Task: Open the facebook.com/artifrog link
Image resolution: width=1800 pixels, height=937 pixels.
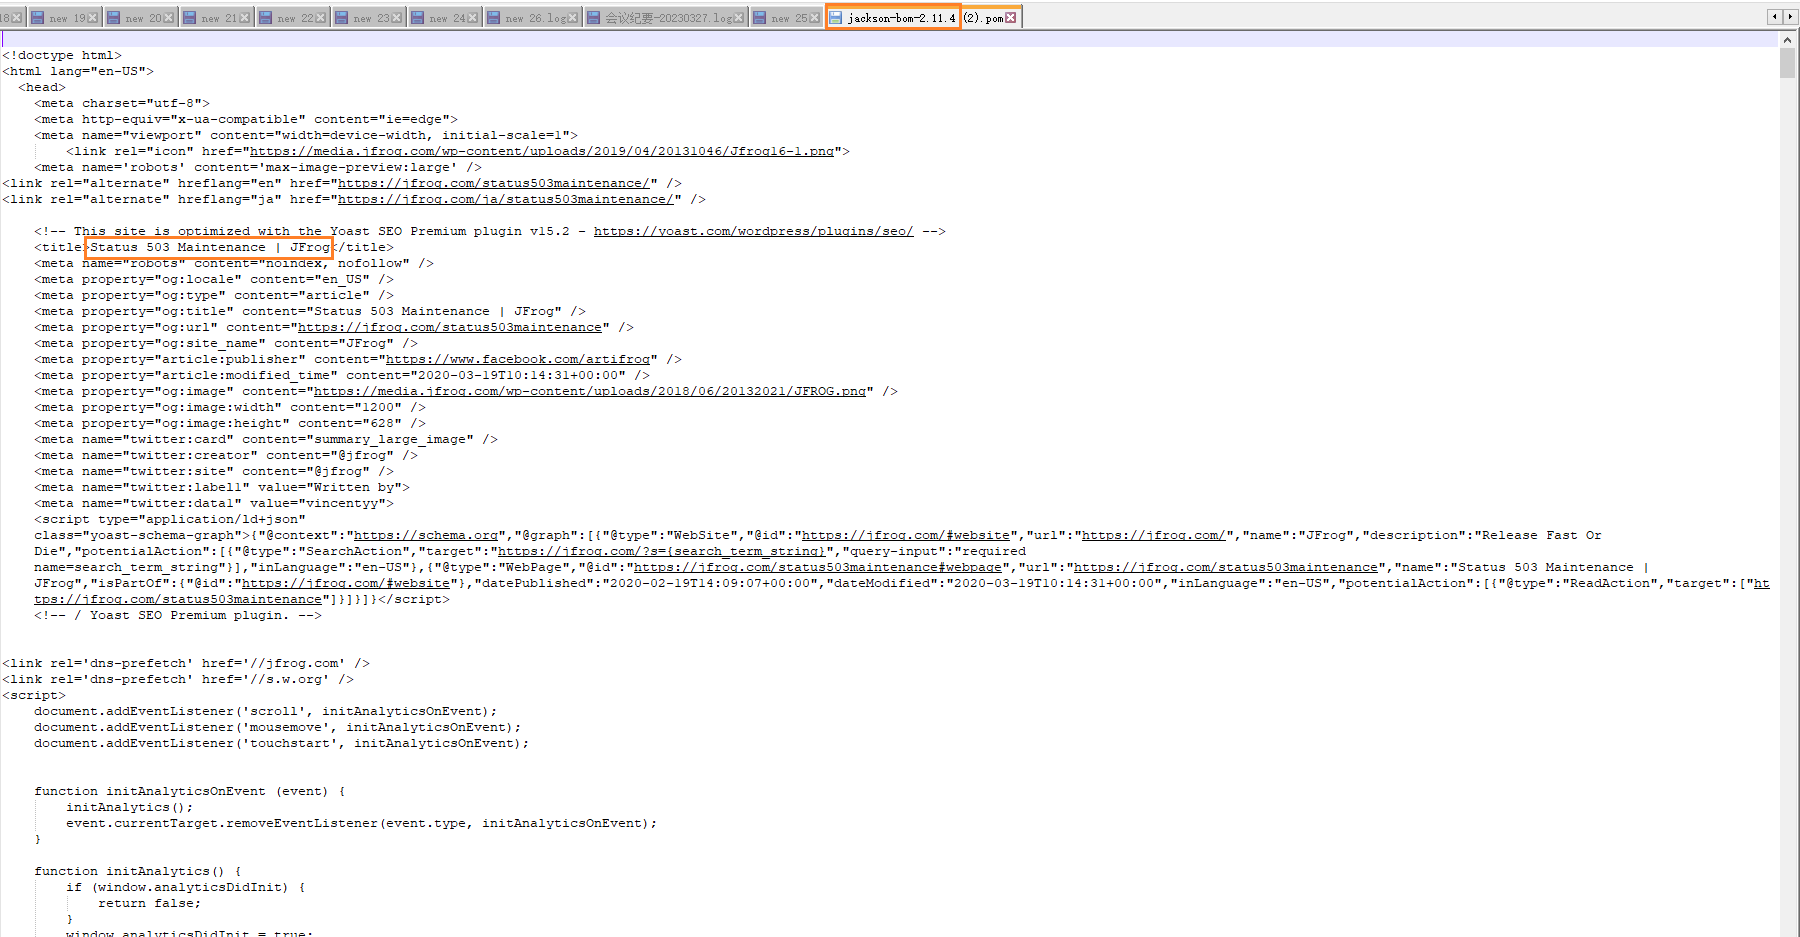Action: (x=518, y=360)
